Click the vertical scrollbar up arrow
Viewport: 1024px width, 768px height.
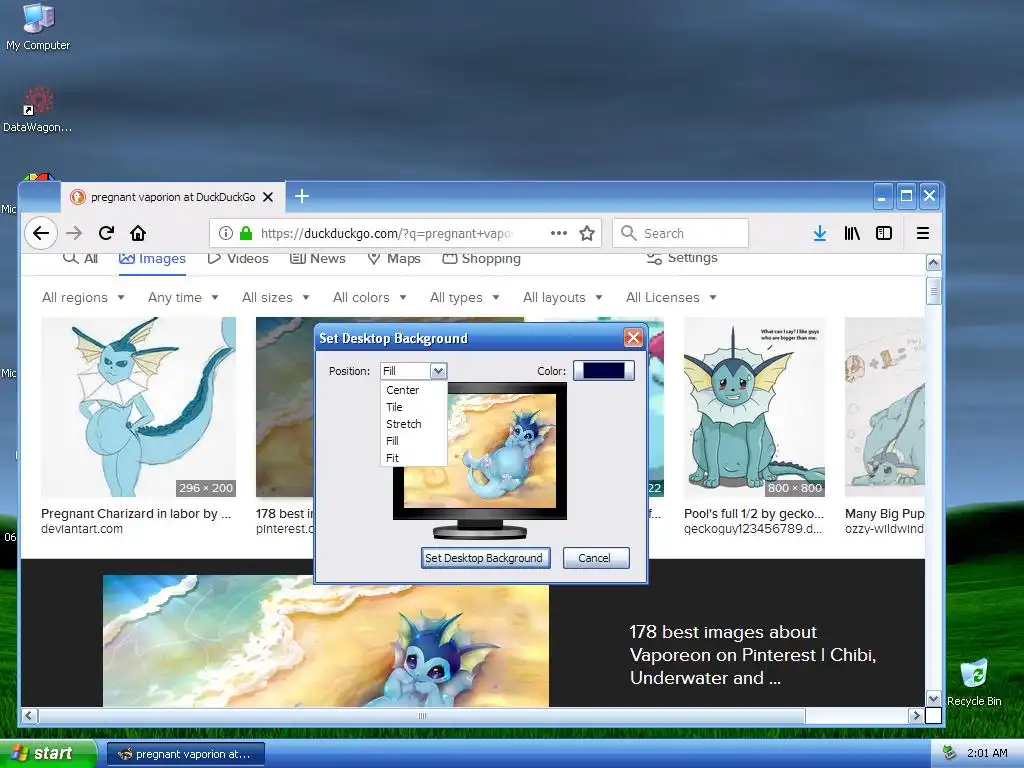(934, 263)
